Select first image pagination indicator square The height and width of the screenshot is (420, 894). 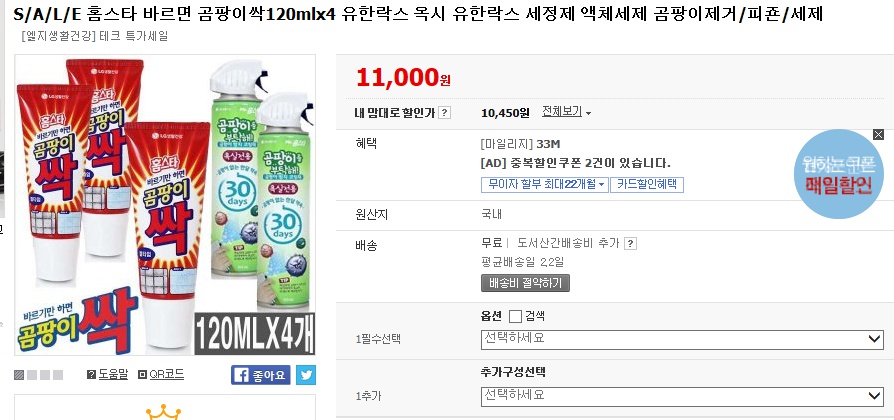point(19,375)
